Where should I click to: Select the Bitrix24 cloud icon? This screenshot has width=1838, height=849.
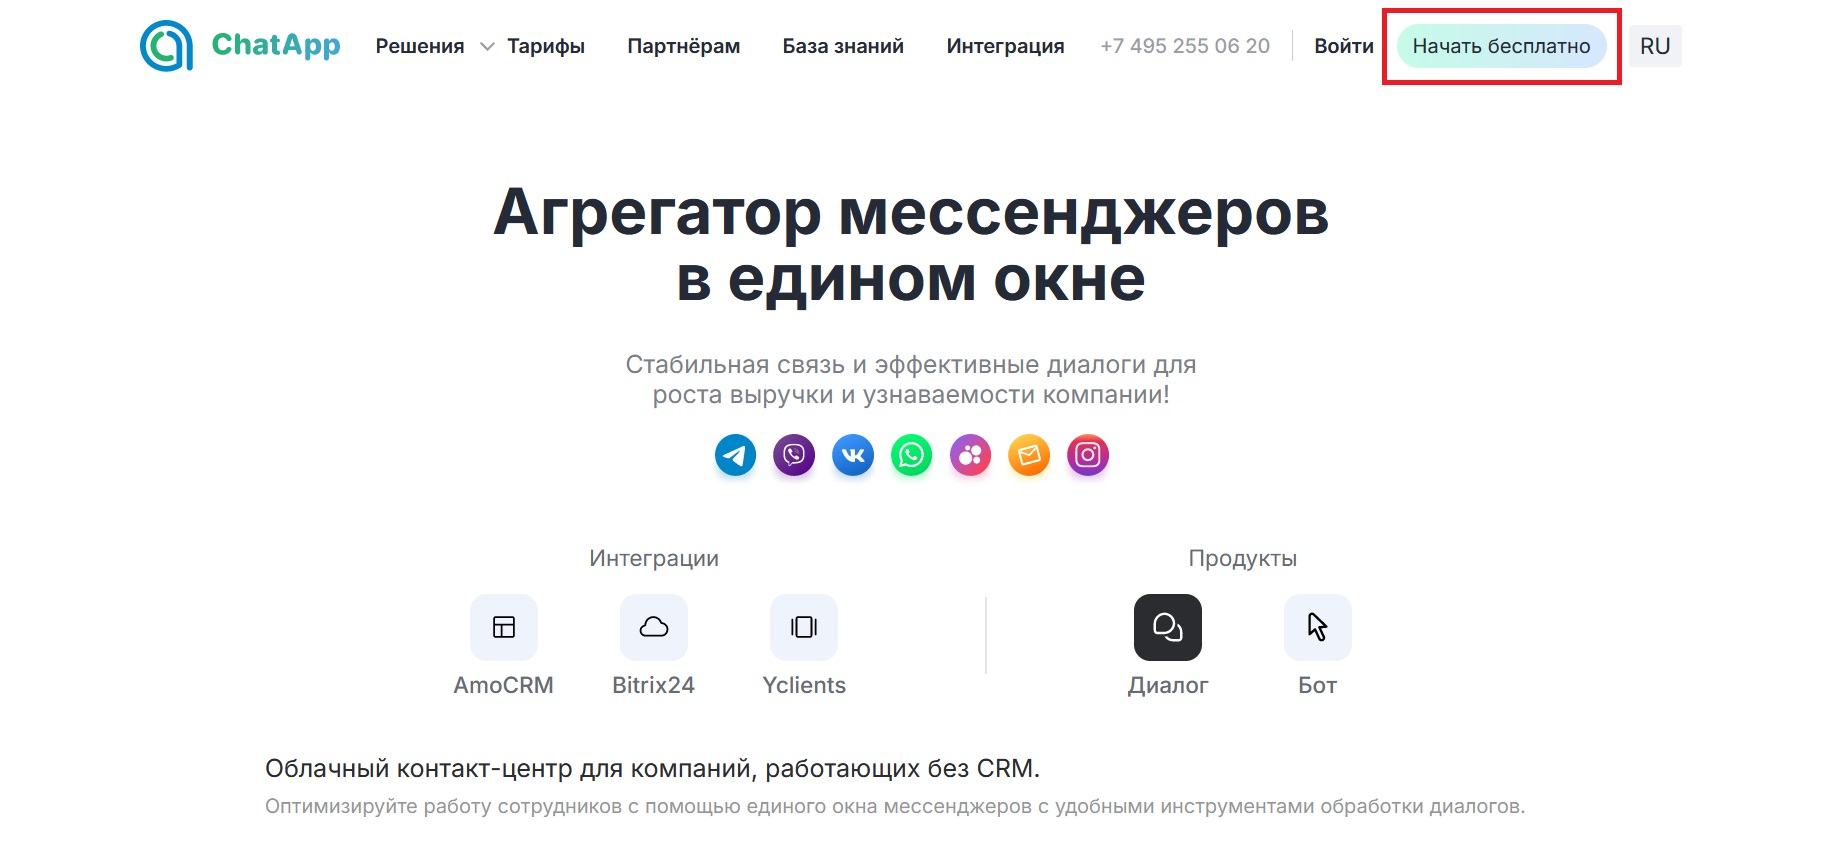click(x=654, y=628)
